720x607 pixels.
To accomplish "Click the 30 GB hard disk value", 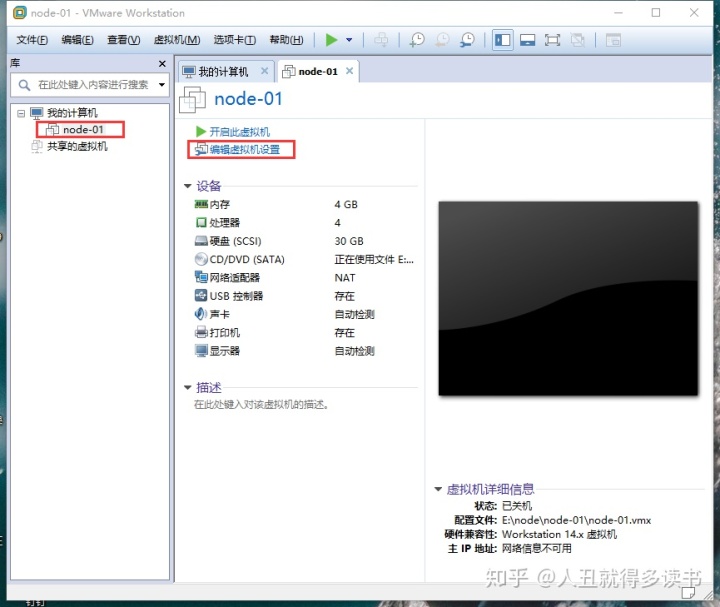I will click(349, 241).
